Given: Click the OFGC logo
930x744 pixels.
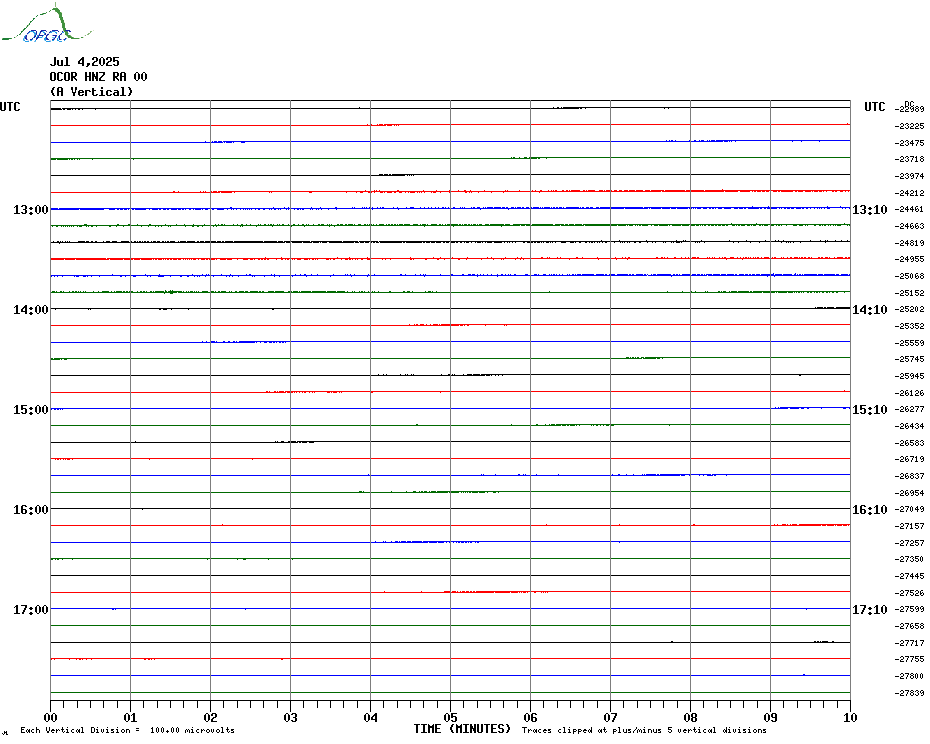Looking at the screenshot, I should click(x=46, y=24).
